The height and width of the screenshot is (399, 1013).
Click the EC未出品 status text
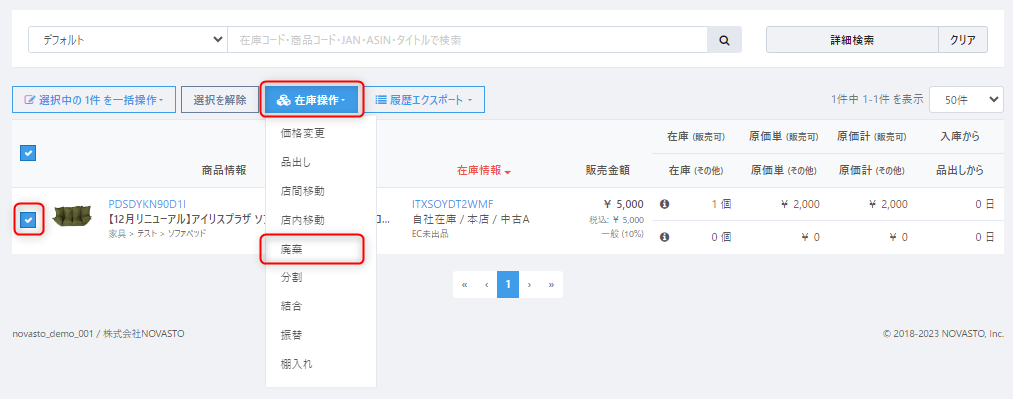(430, 233)
